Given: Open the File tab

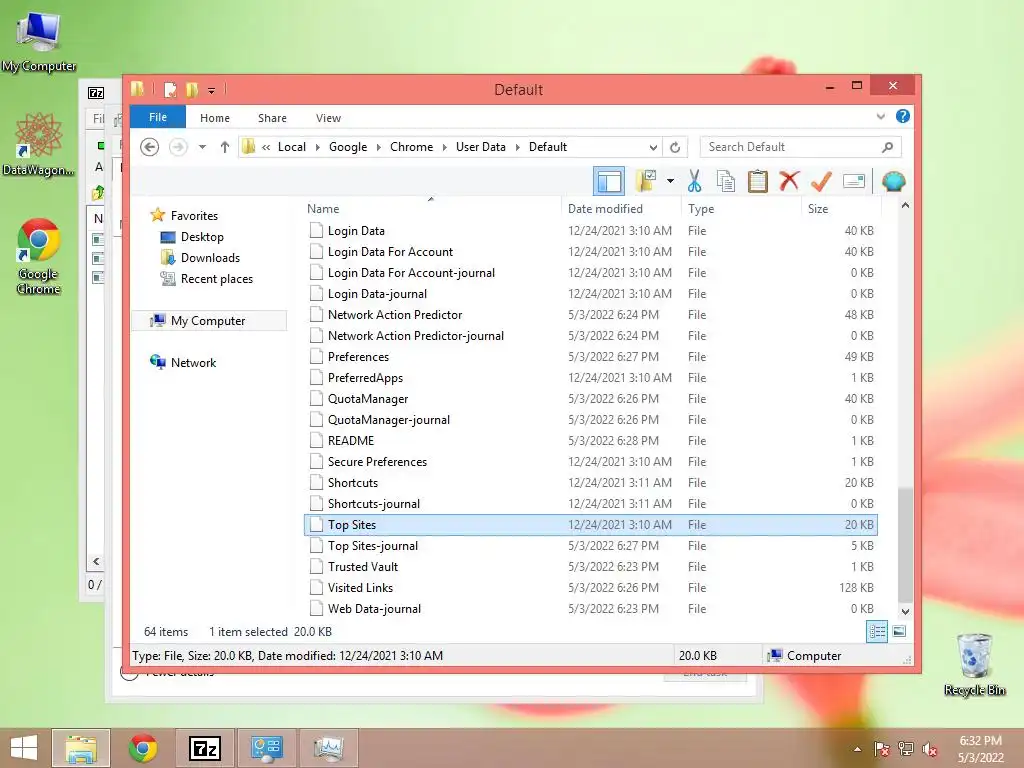Looking at the screenshot, I should pos(158,118).
